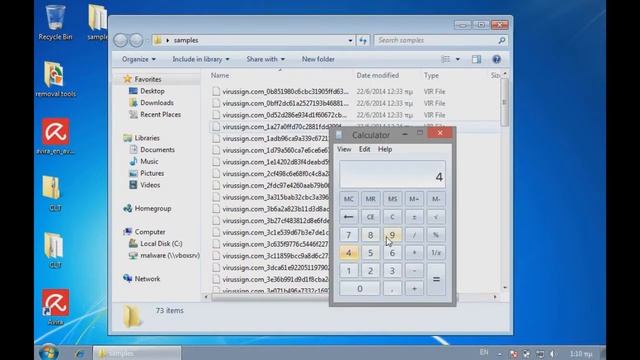Open the Organize dropdown menu
Viewport: 640px width, 360px height.
coord(139,59)
